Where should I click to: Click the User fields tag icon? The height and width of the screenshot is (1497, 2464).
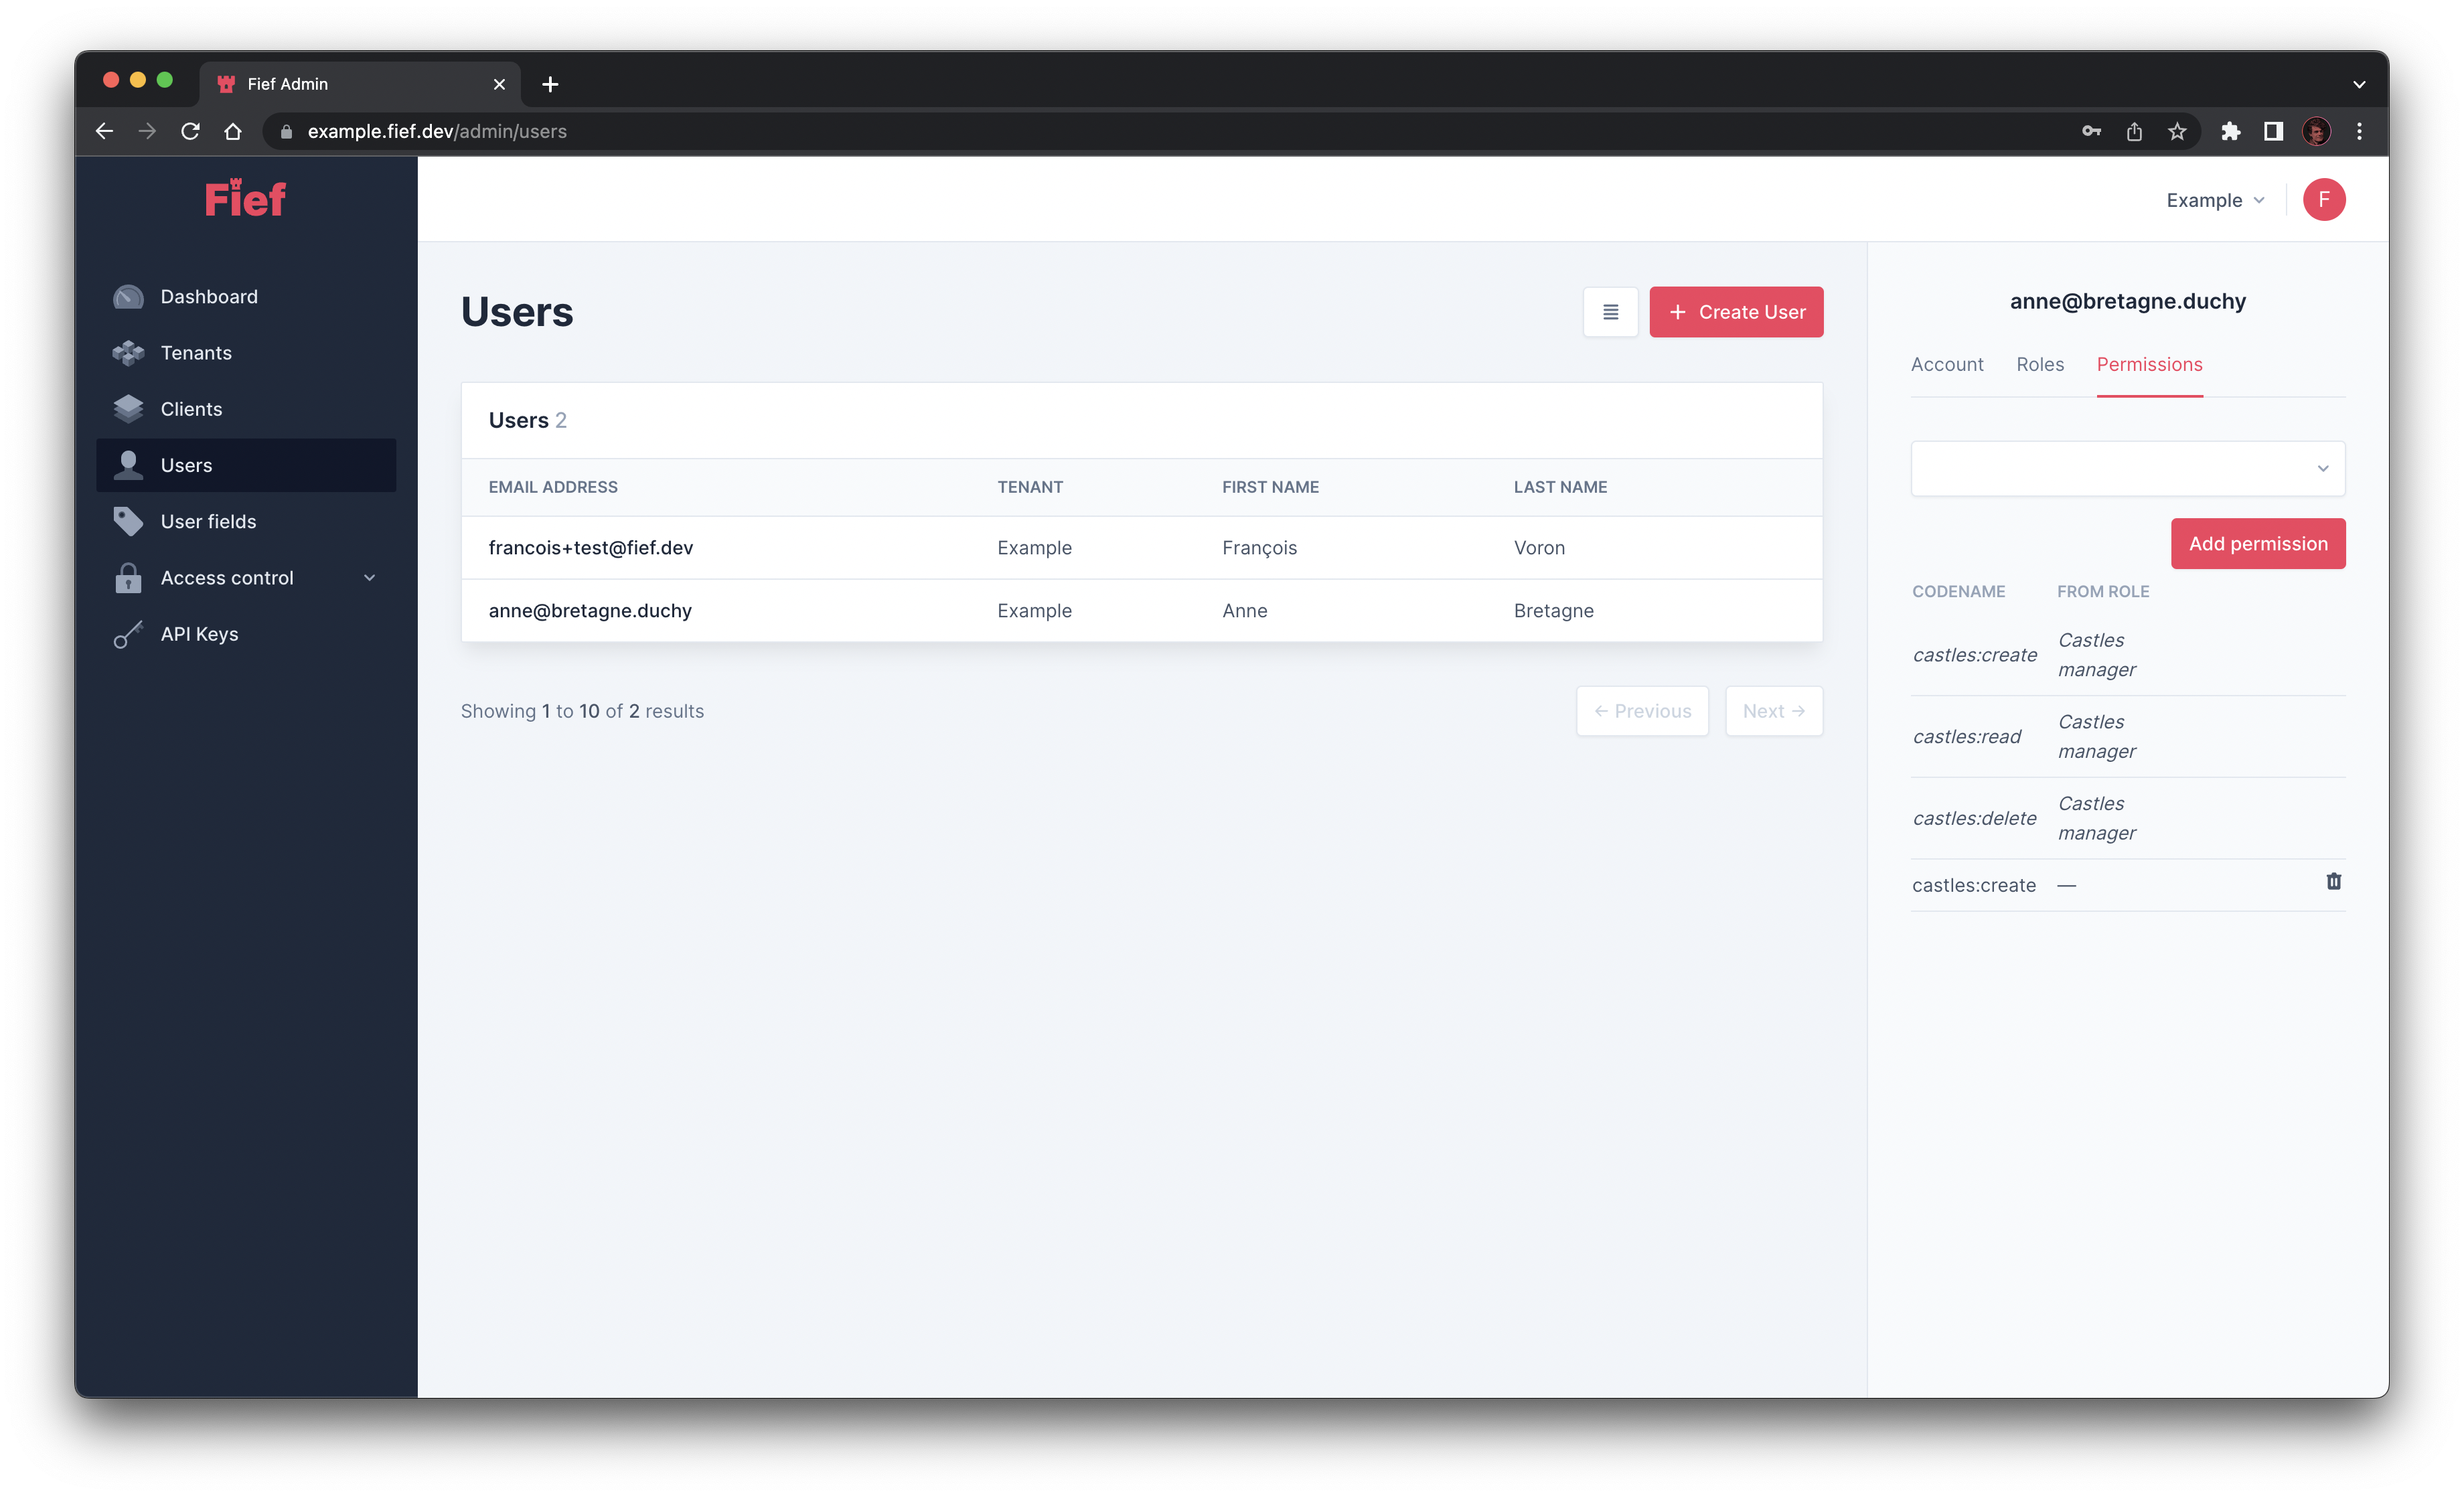[128, 521]
